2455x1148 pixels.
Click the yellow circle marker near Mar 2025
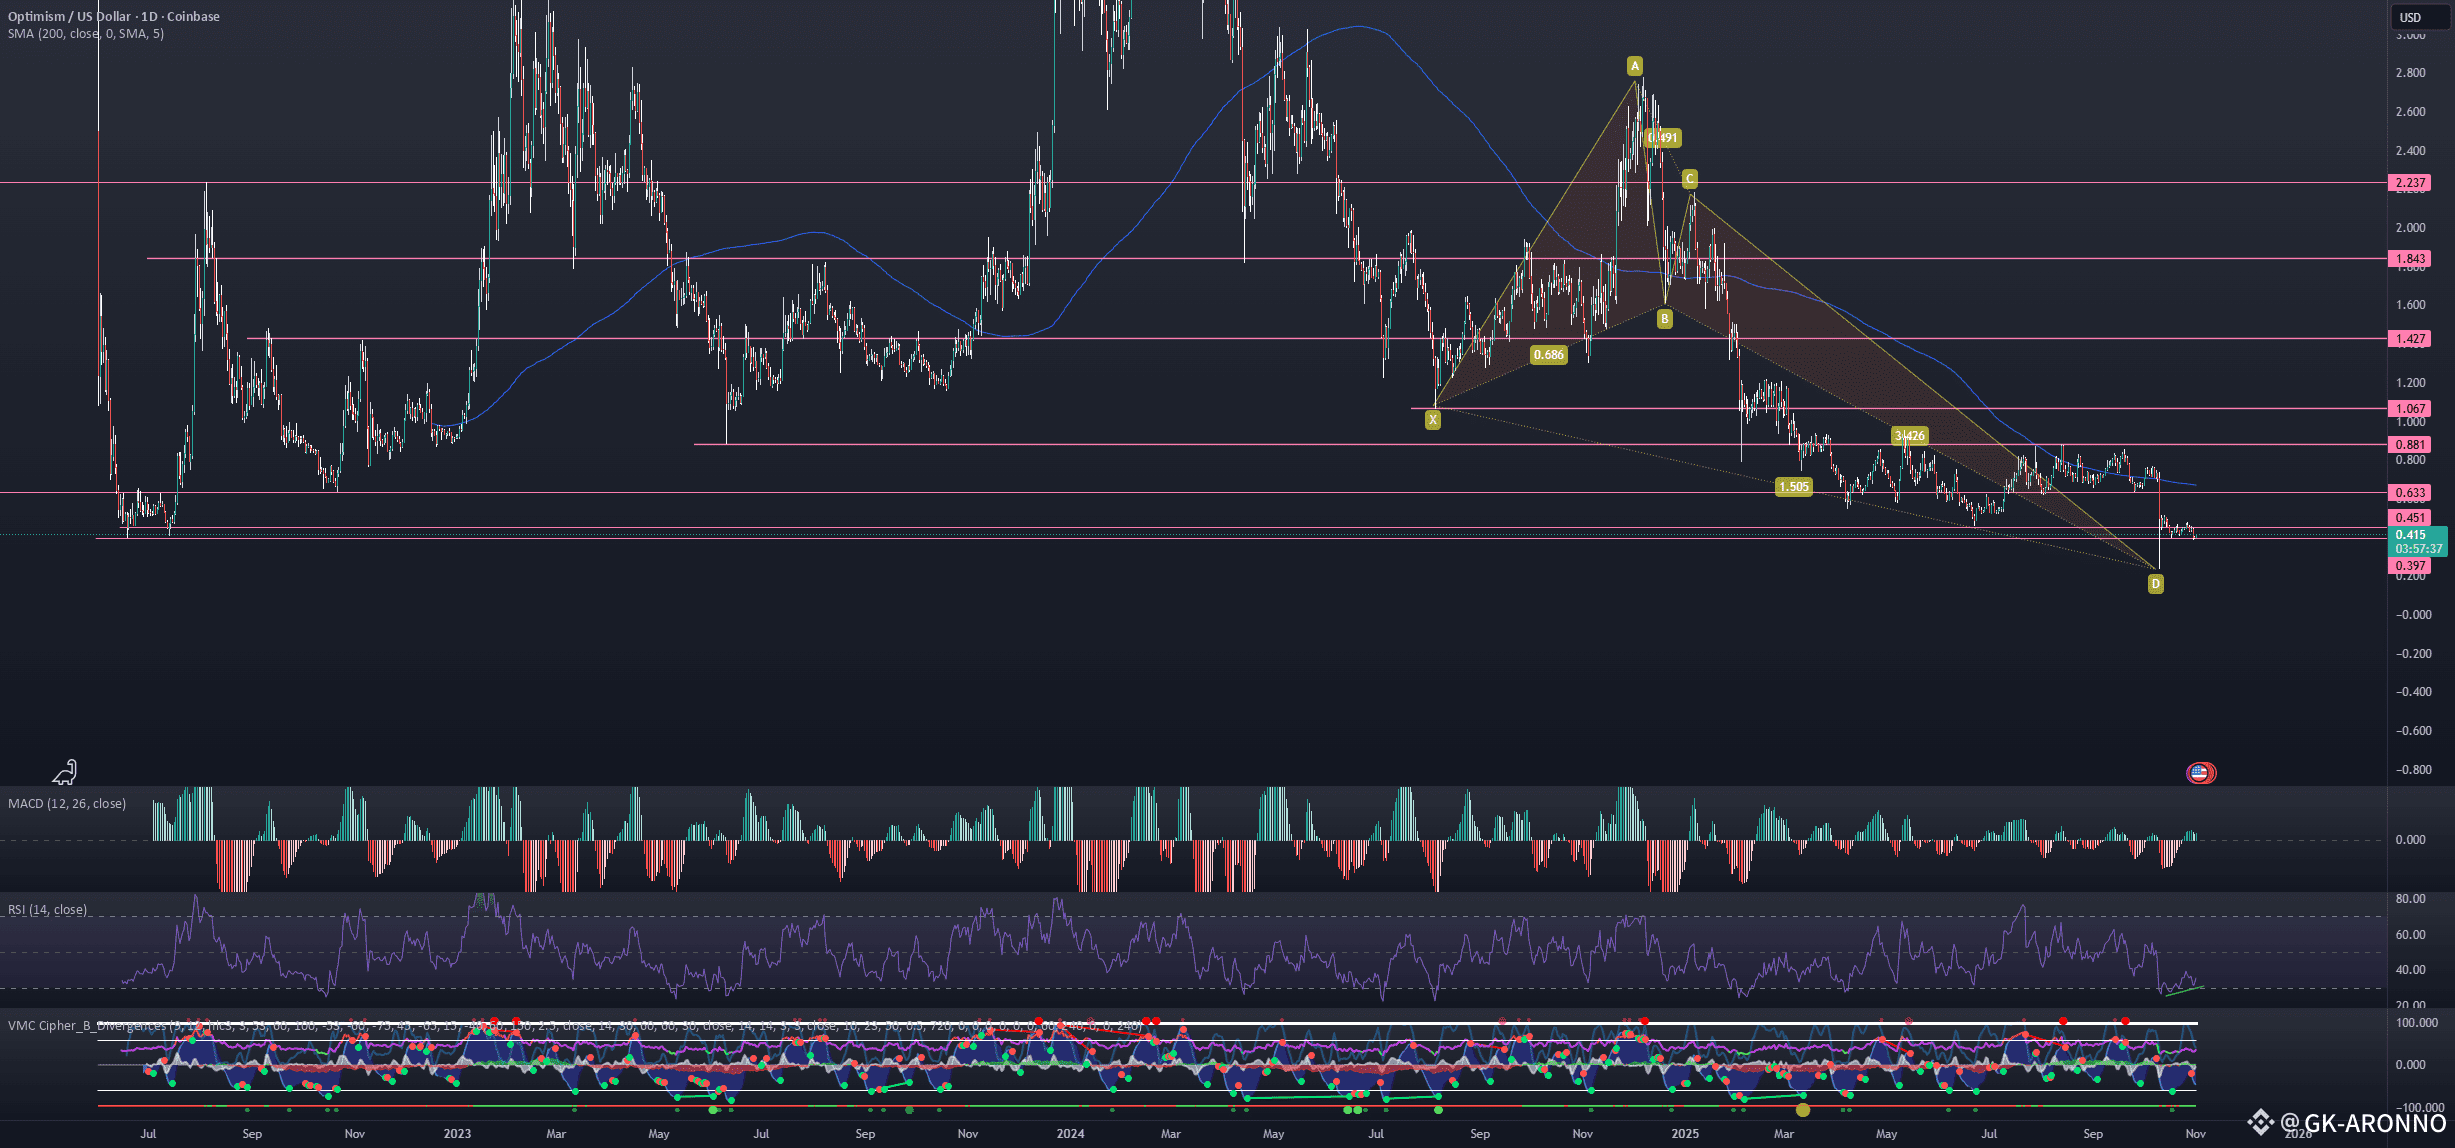1802,1109
